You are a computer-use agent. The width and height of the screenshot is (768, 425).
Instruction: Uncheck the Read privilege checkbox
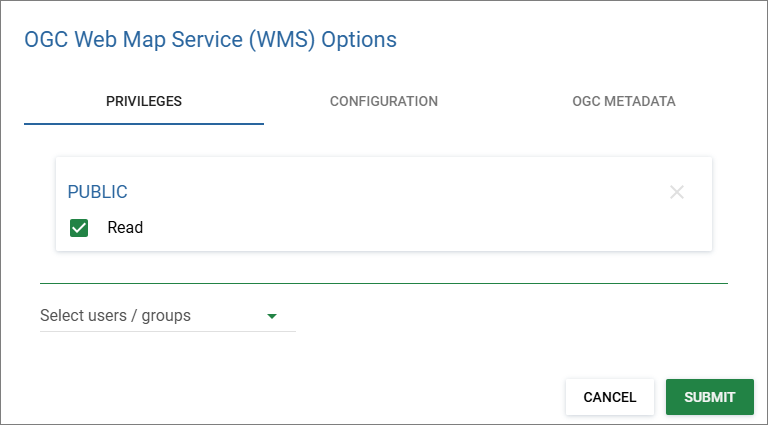click(x=79, y=228)
